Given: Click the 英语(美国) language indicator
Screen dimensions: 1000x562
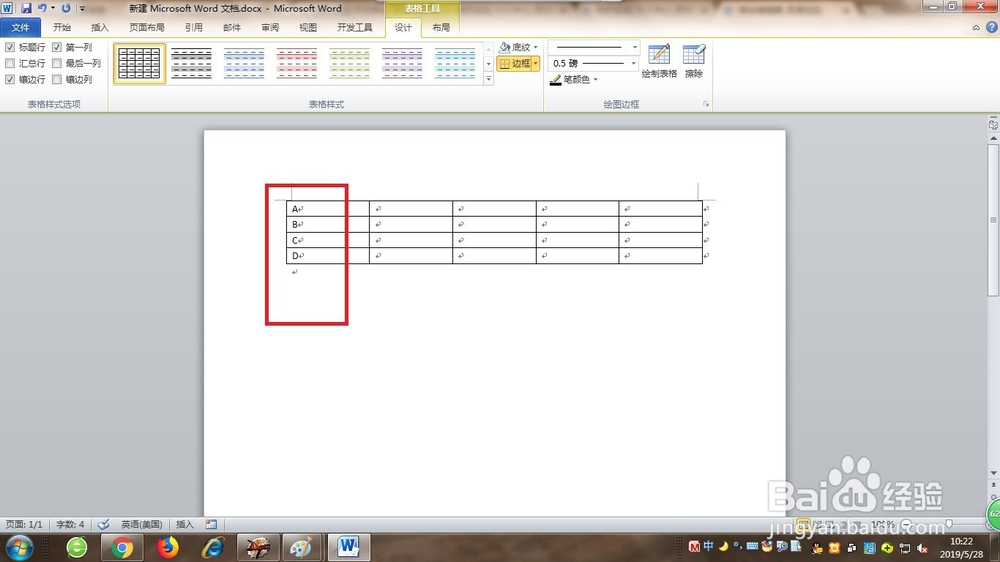Looking at the screenshot, I should tap(142, 524).
